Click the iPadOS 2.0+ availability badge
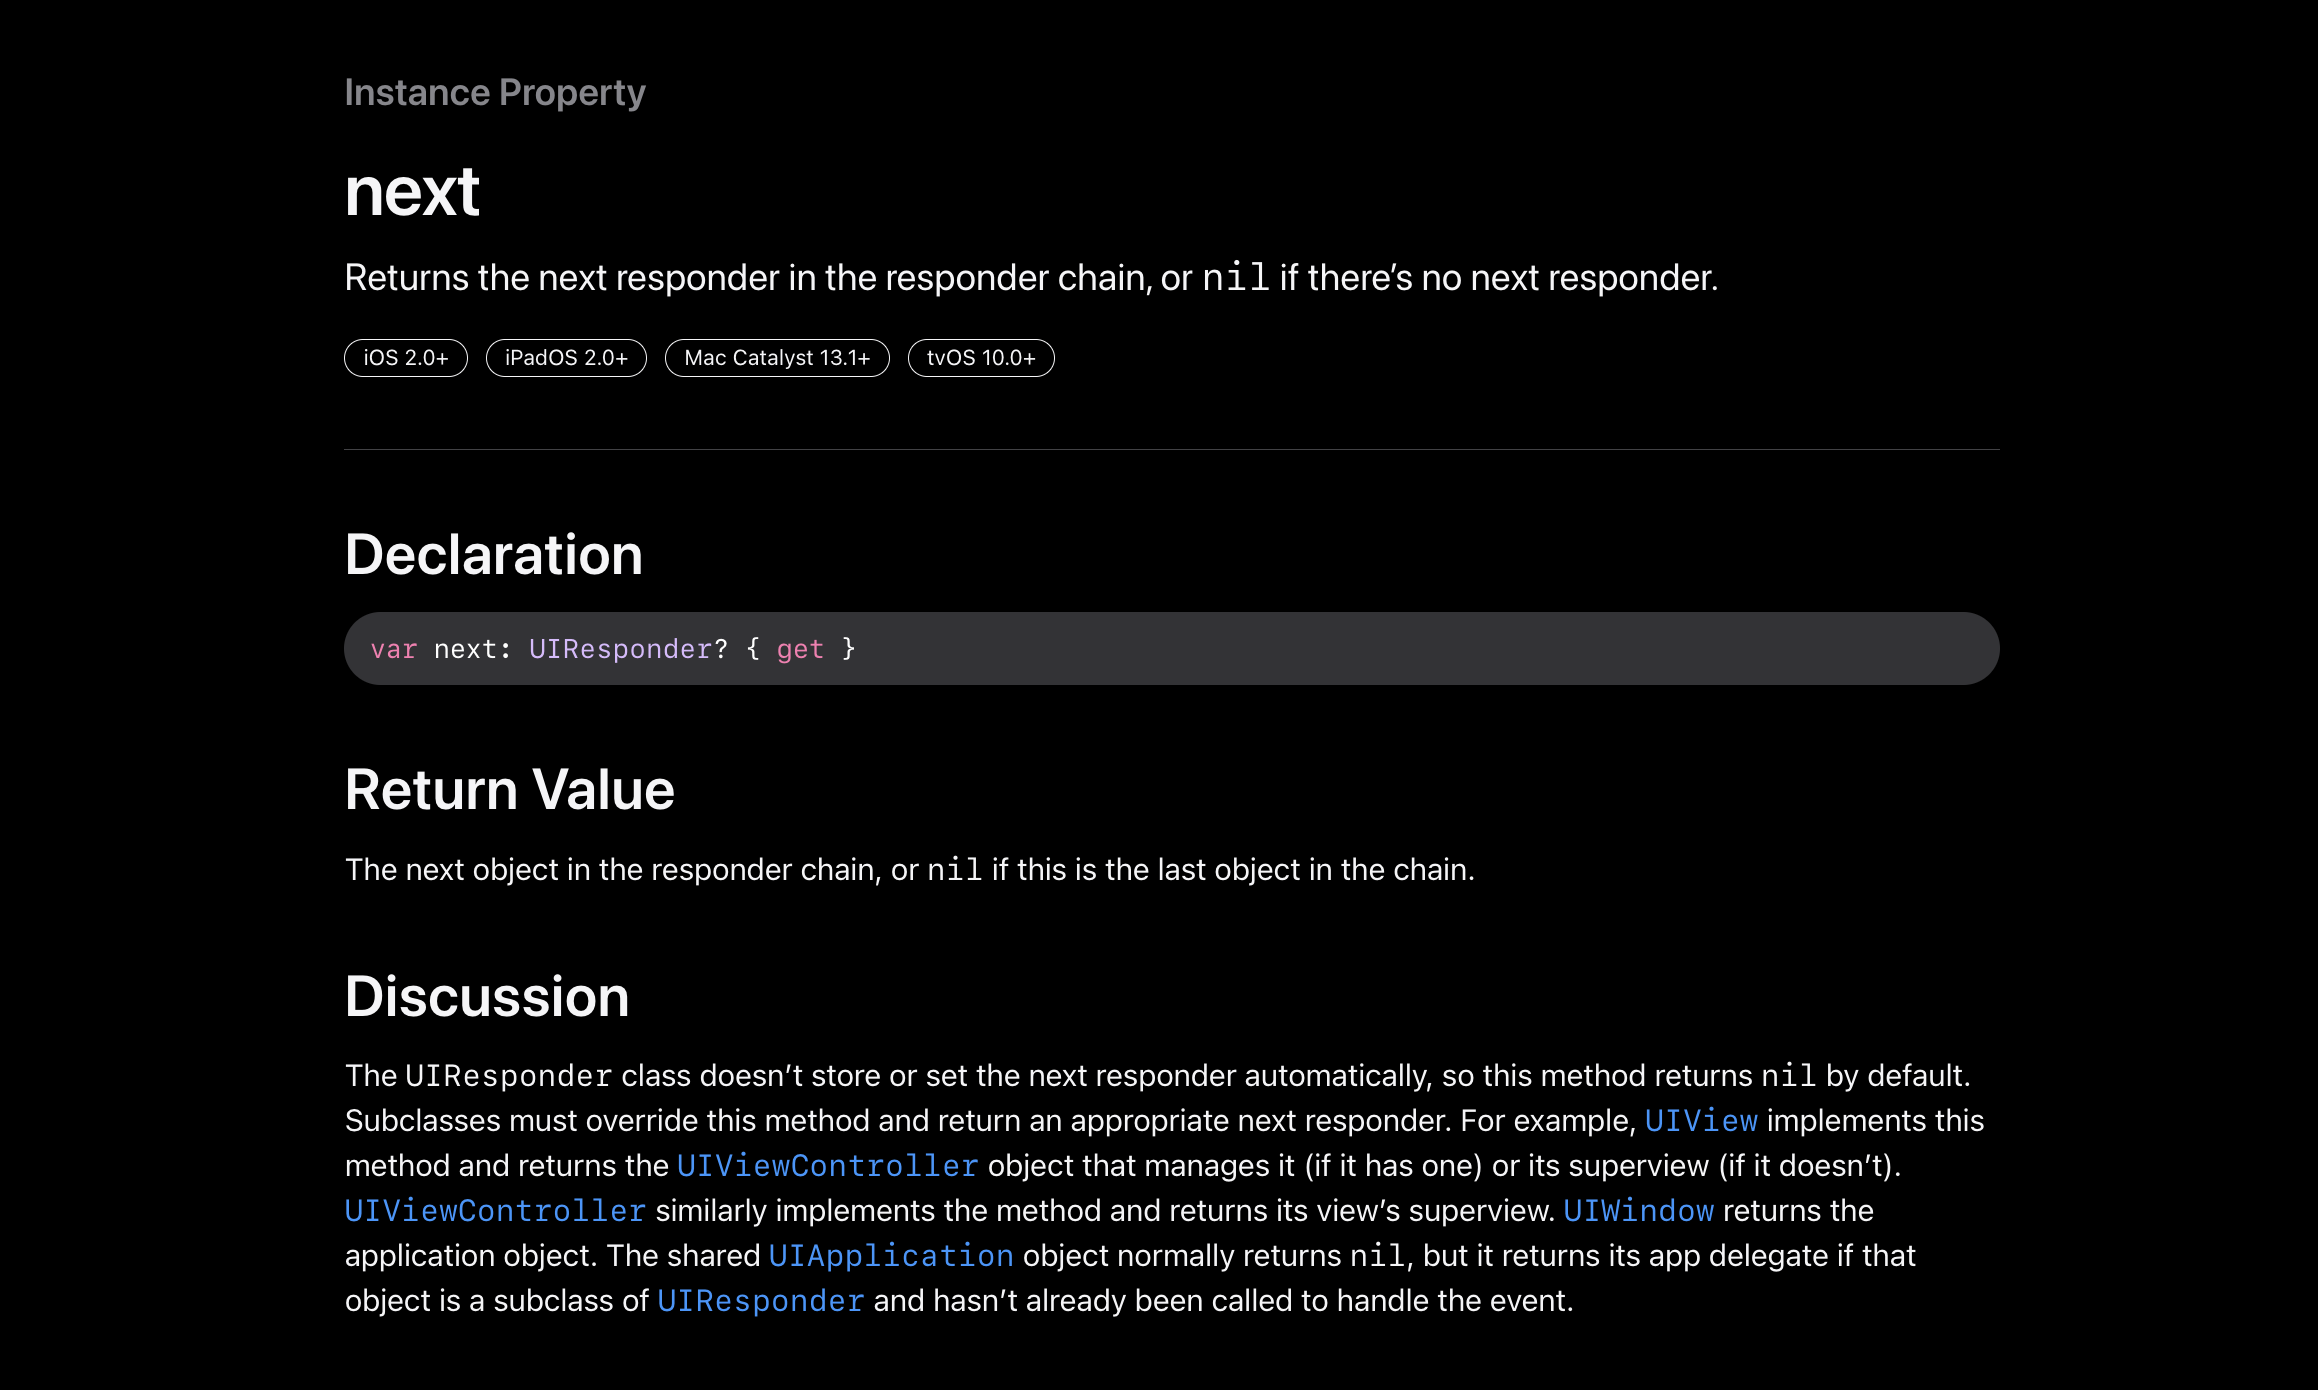2318x1390 pixels. 566,358
